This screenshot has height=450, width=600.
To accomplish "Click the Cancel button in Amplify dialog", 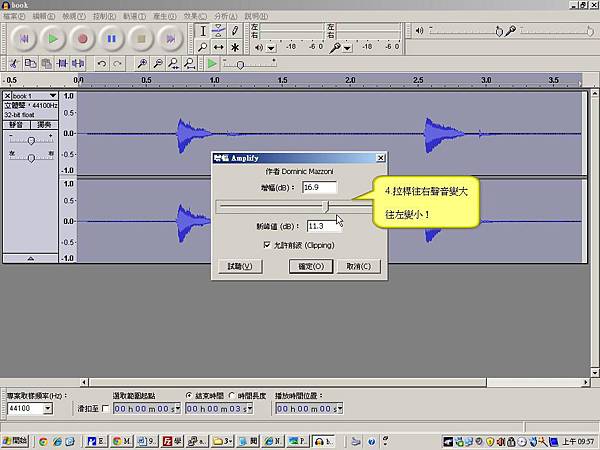I will pyautogui.click(x=359, y=266).
